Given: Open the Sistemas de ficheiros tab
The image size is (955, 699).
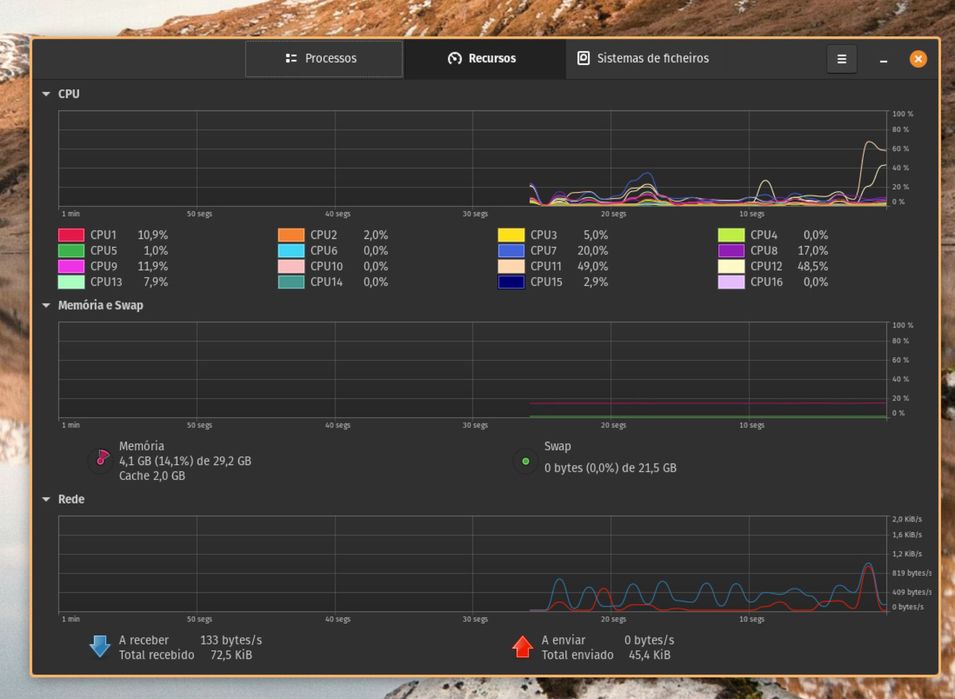Looking at the screenshot, I should (643, 58).
